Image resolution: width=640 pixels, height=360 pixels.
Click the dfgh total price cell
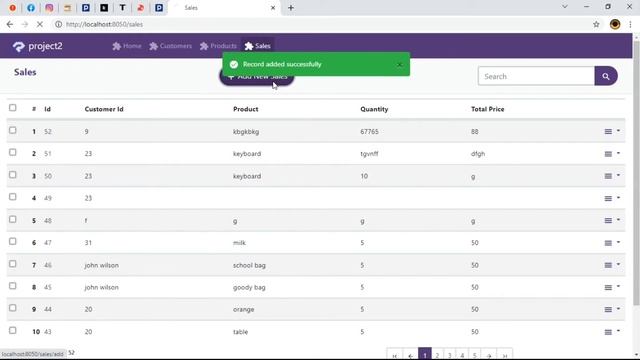pos(478,154)
